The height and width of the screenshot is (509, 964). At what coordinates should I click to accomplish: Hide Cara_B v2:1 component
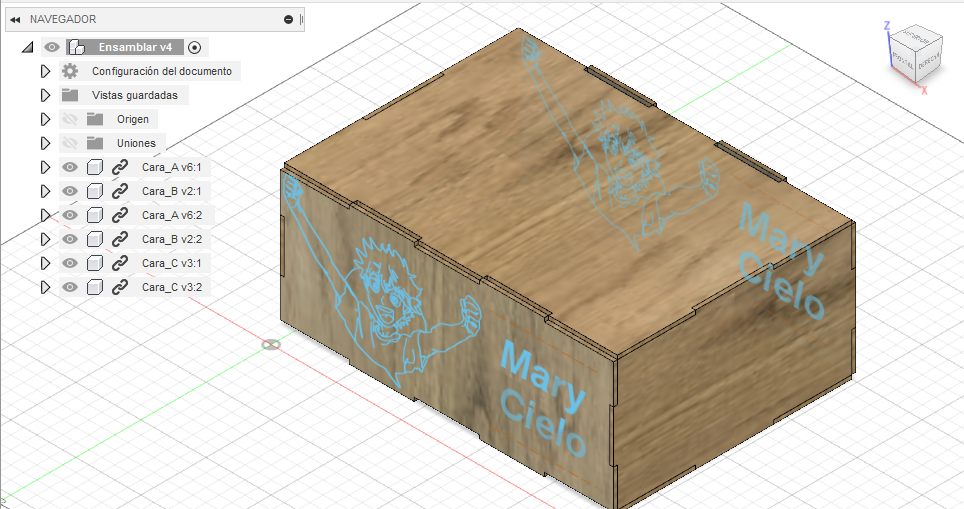[x=70, y=191]
